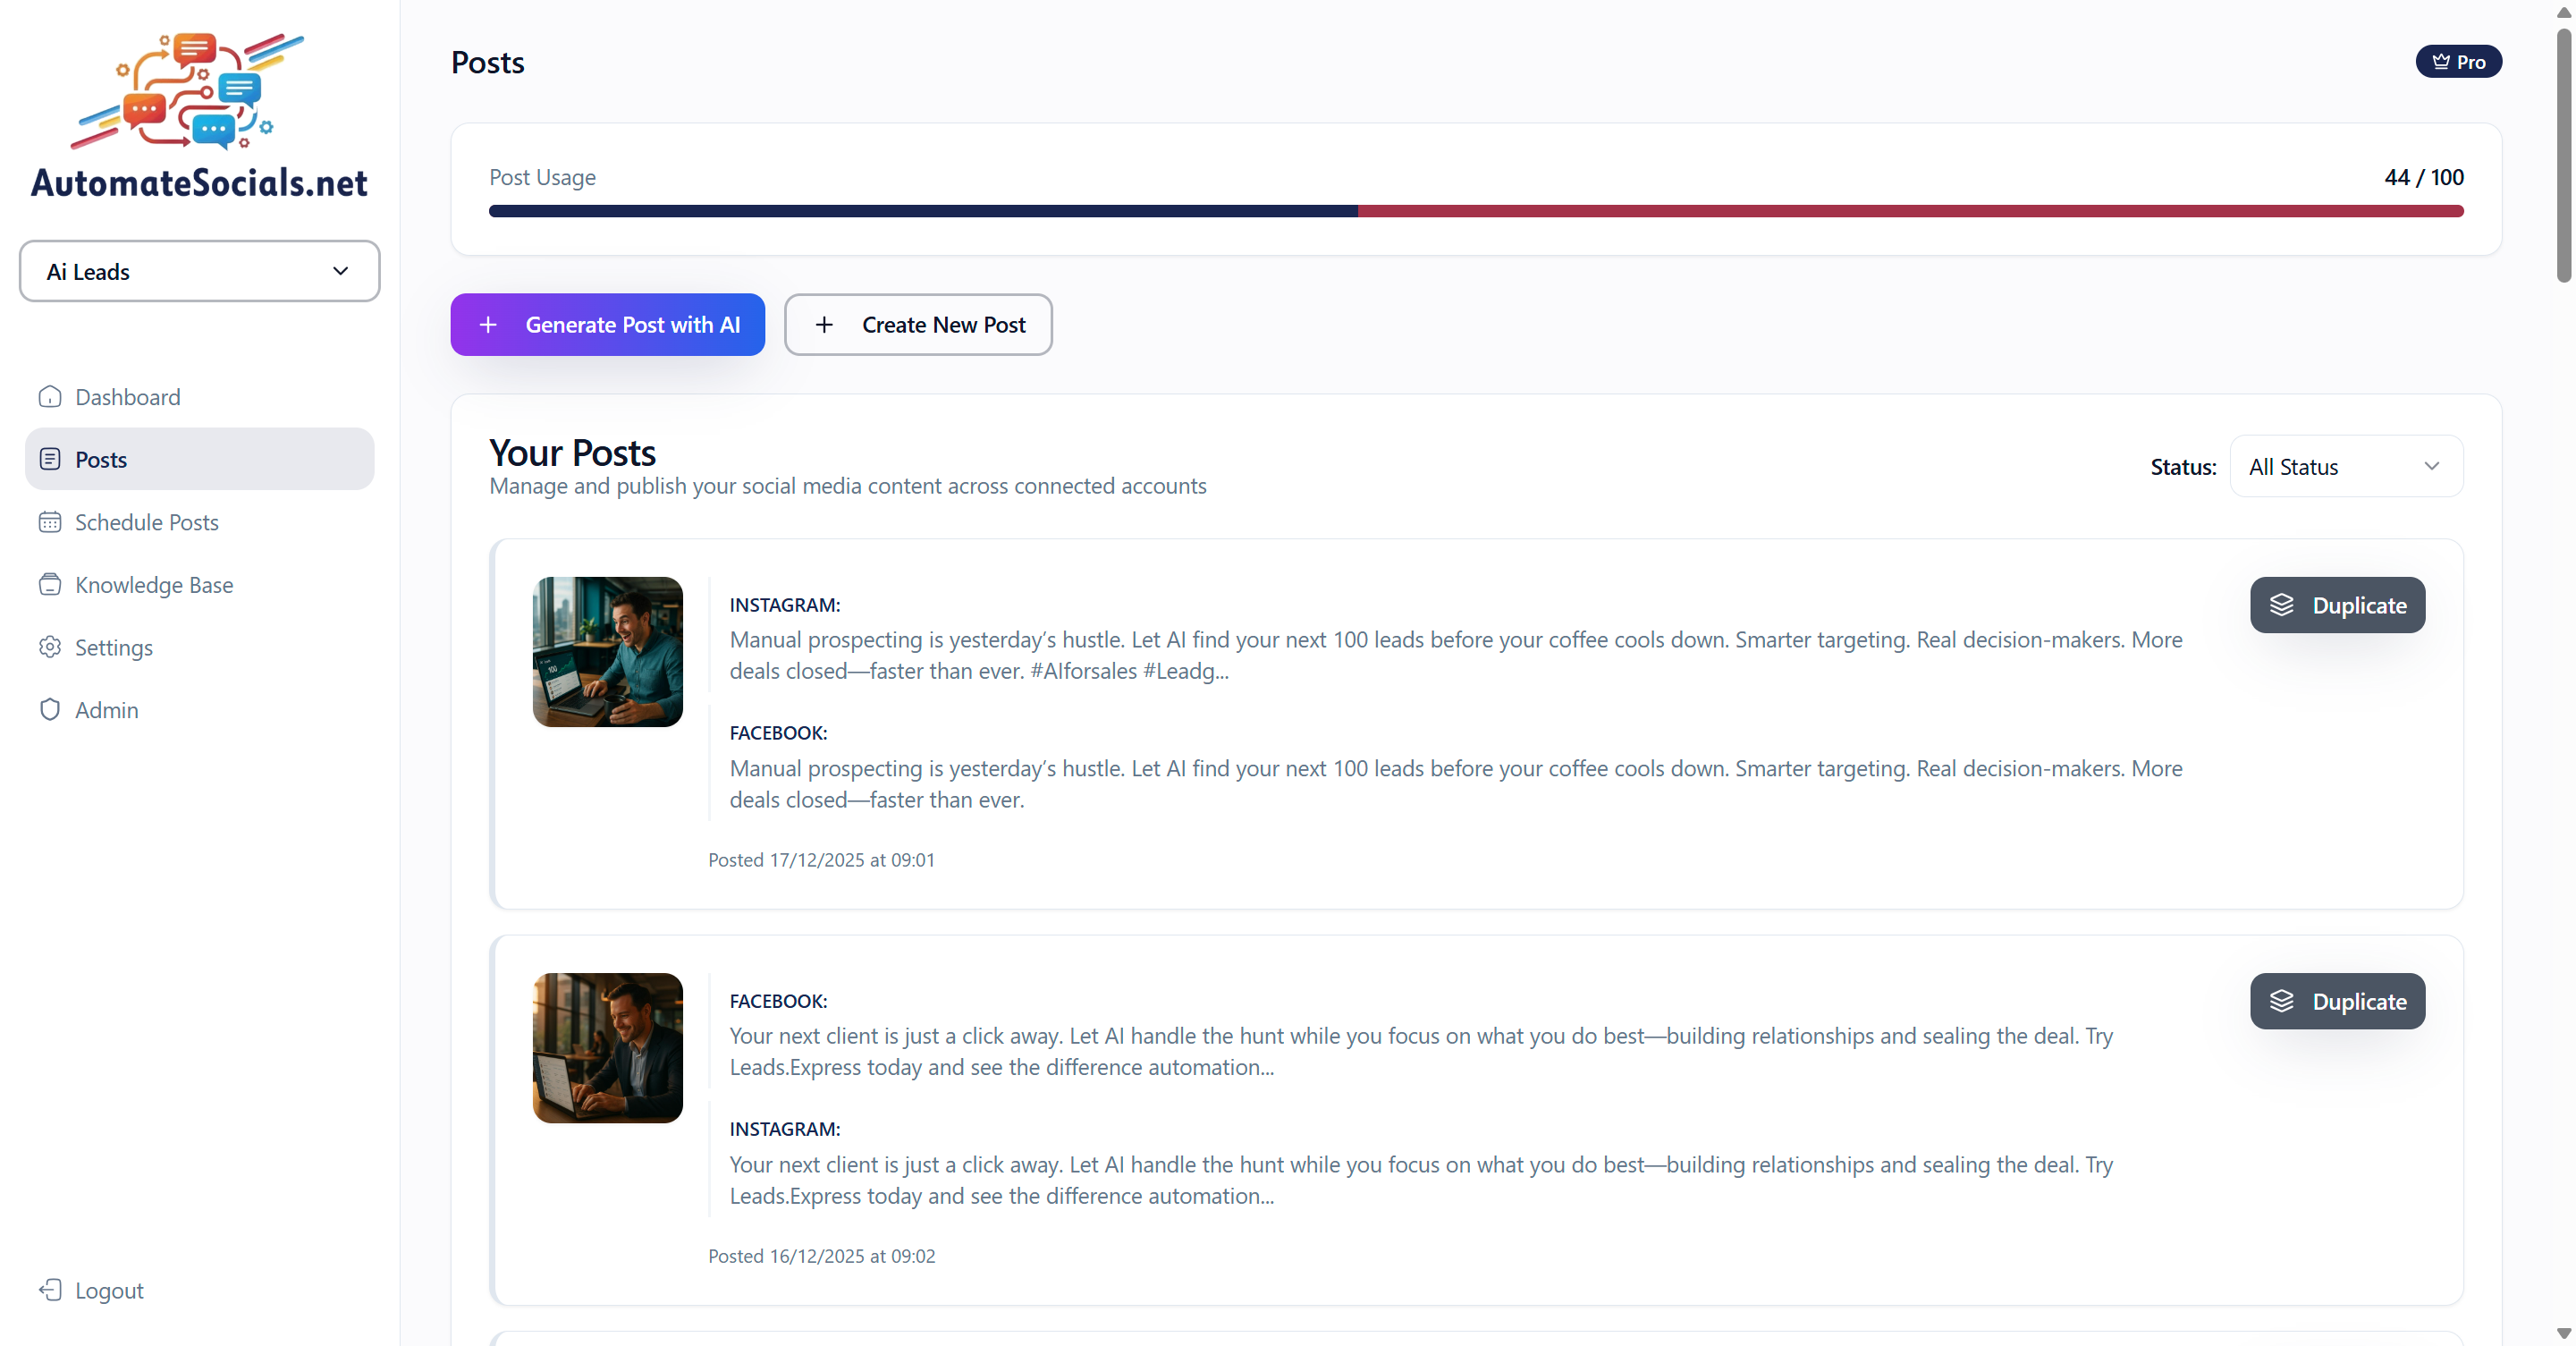Select Posts in the sidebar navigation
This screenshot has height=1346, width=2576.
(x=102, y=458)
